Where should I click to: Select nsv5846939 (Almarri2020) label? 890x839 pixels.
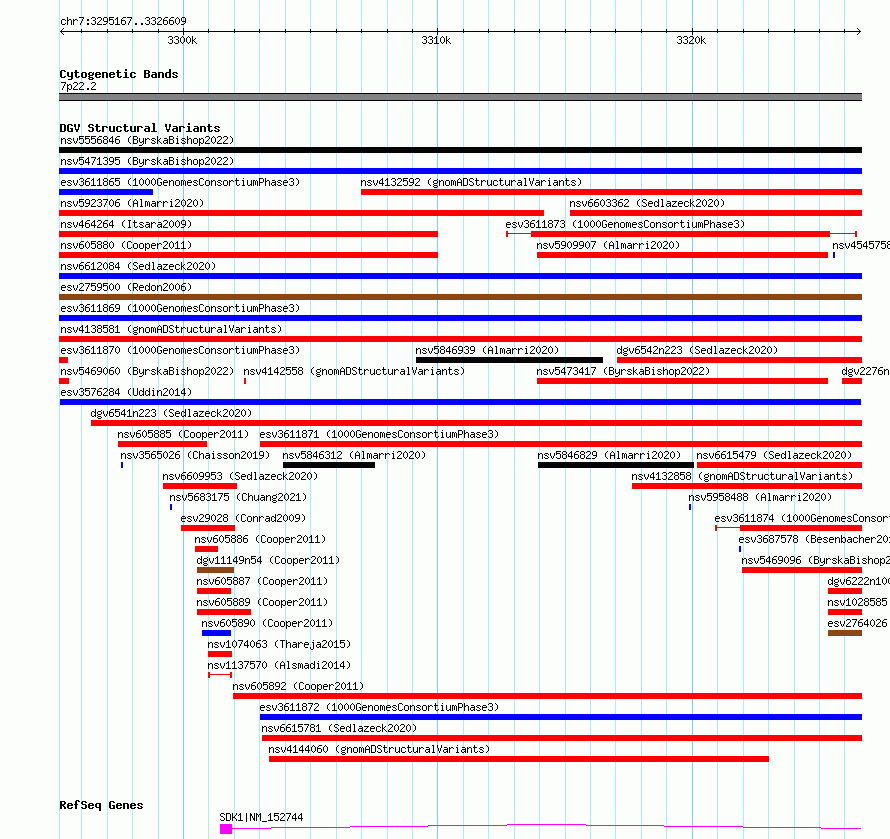click(487, 350)
